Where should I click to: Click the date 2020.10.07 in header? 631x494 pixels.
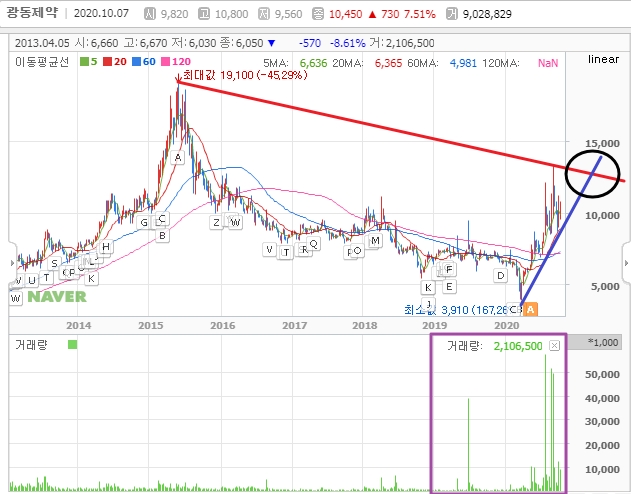101,13
